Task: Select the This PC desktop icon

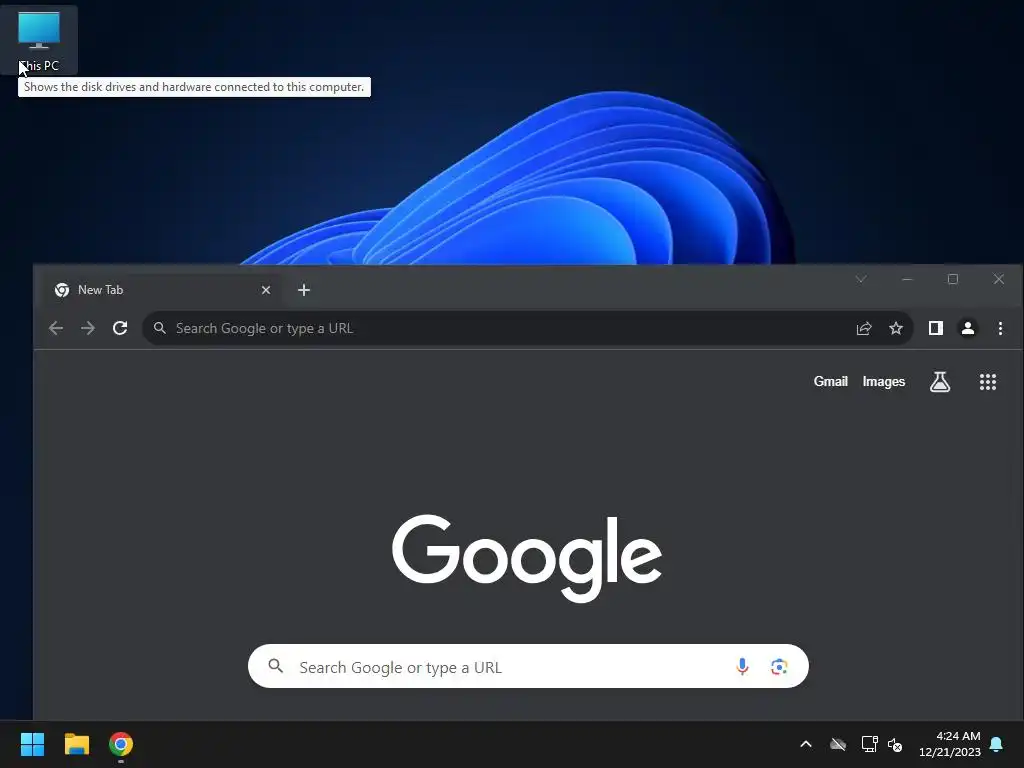Action: tap(39, 40)
